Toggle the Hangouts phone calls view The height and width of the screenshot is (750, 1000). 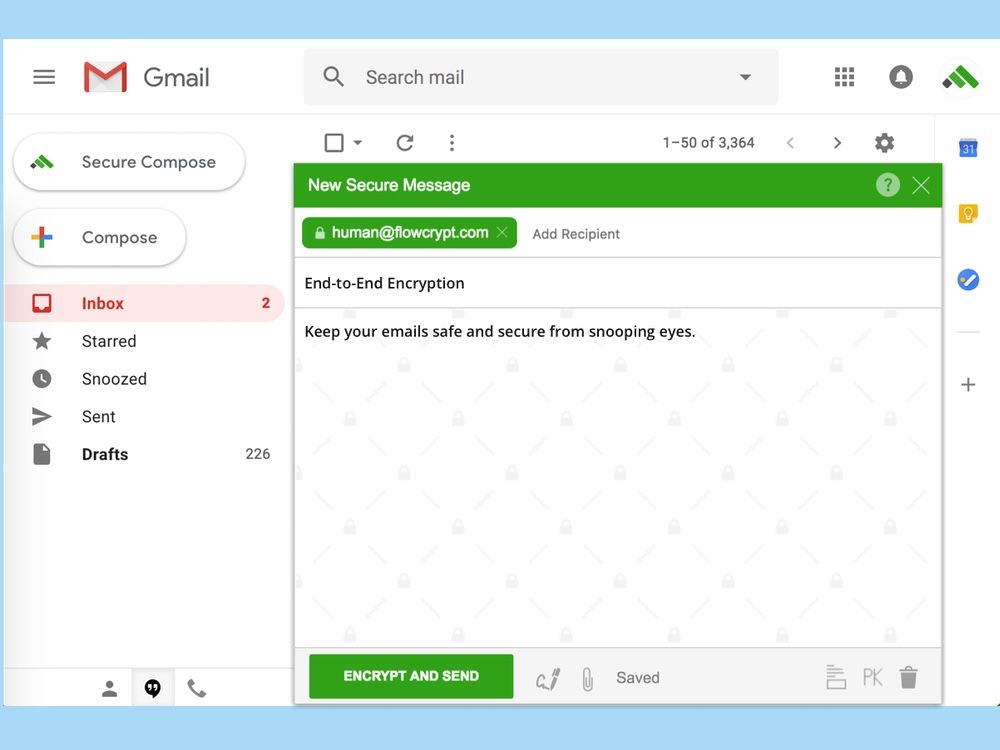197,688
